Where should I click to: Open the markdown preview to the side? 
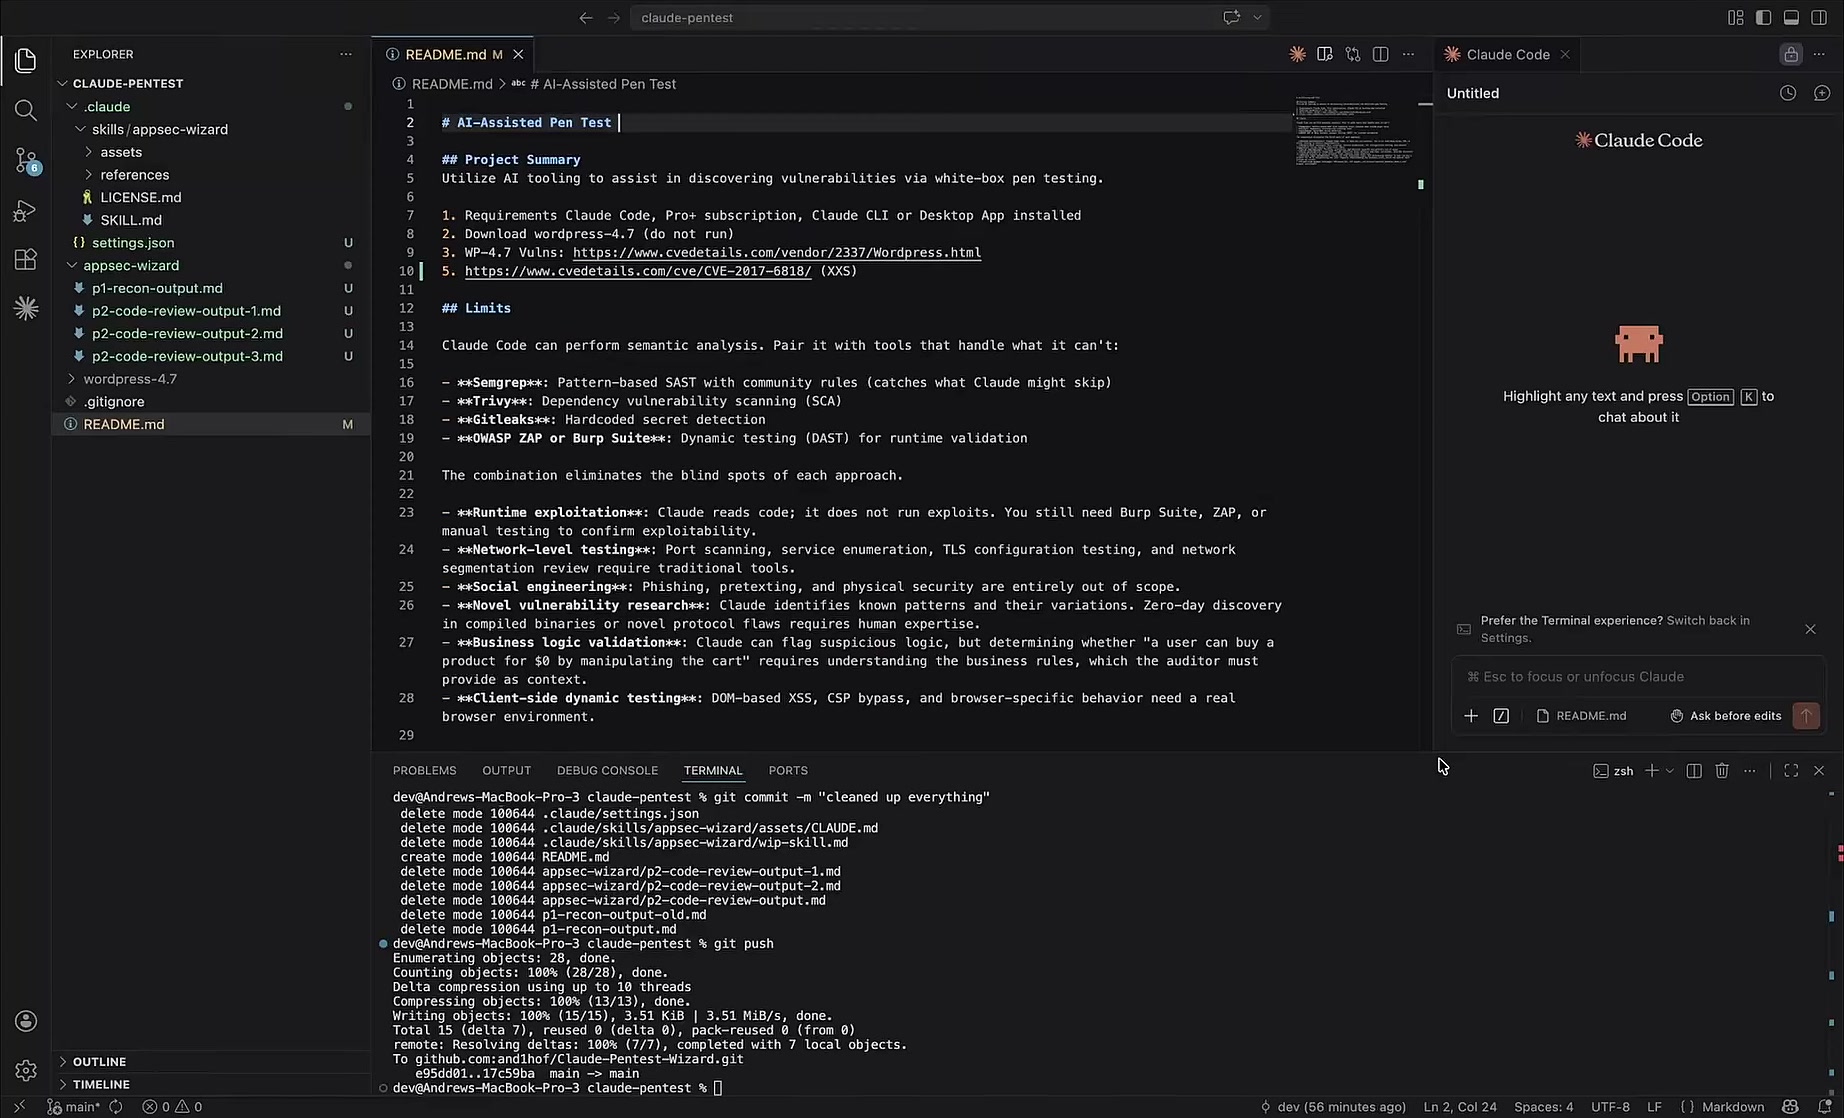point(1325,54)
